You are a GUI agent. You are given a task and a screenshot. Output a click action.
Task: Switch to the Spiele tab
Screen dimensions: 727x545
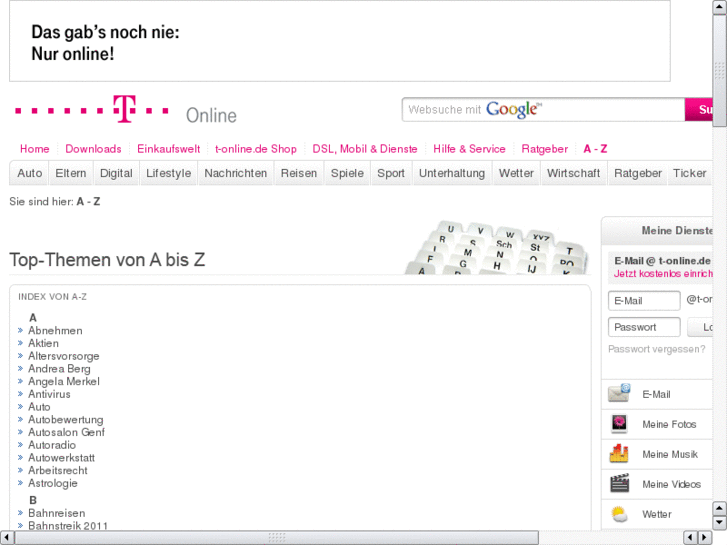pyautogui.click(x=347, y=173)
